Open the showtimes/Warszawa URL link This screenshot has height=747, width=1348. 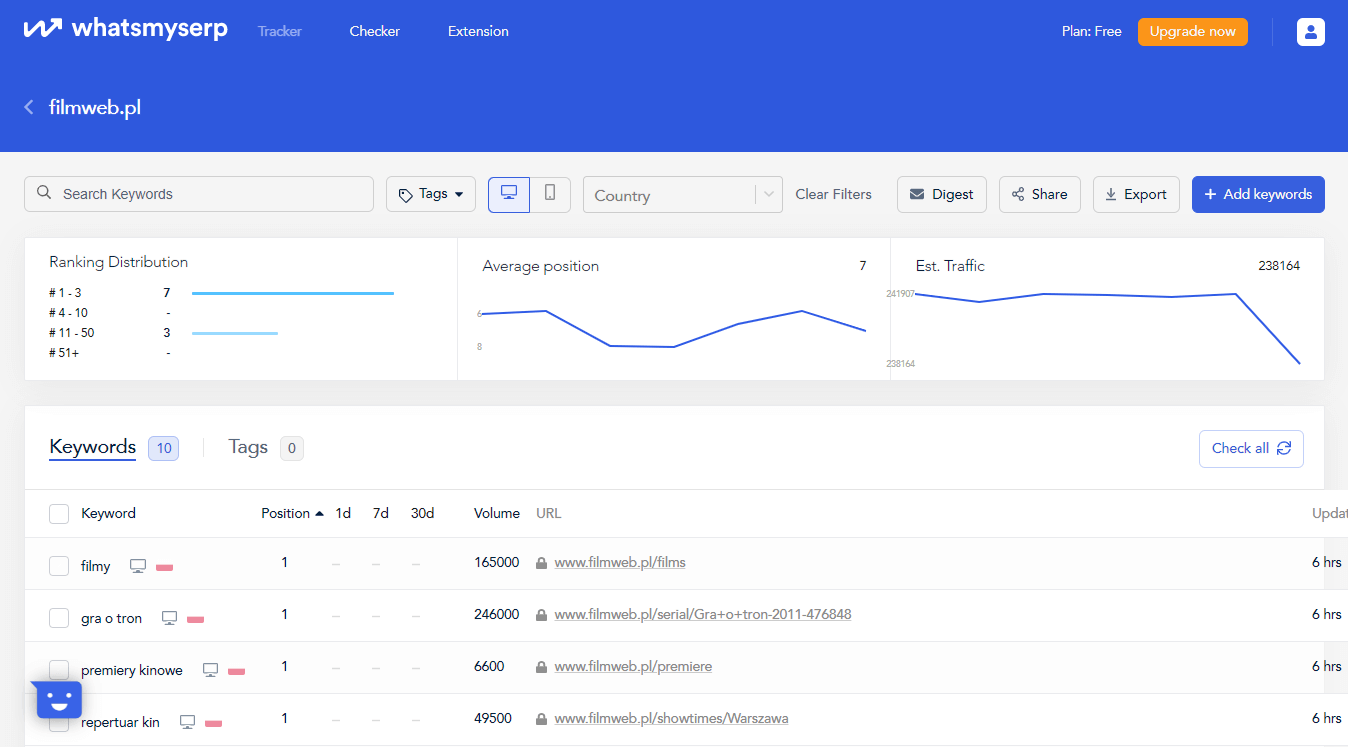[x=671, y=718]
